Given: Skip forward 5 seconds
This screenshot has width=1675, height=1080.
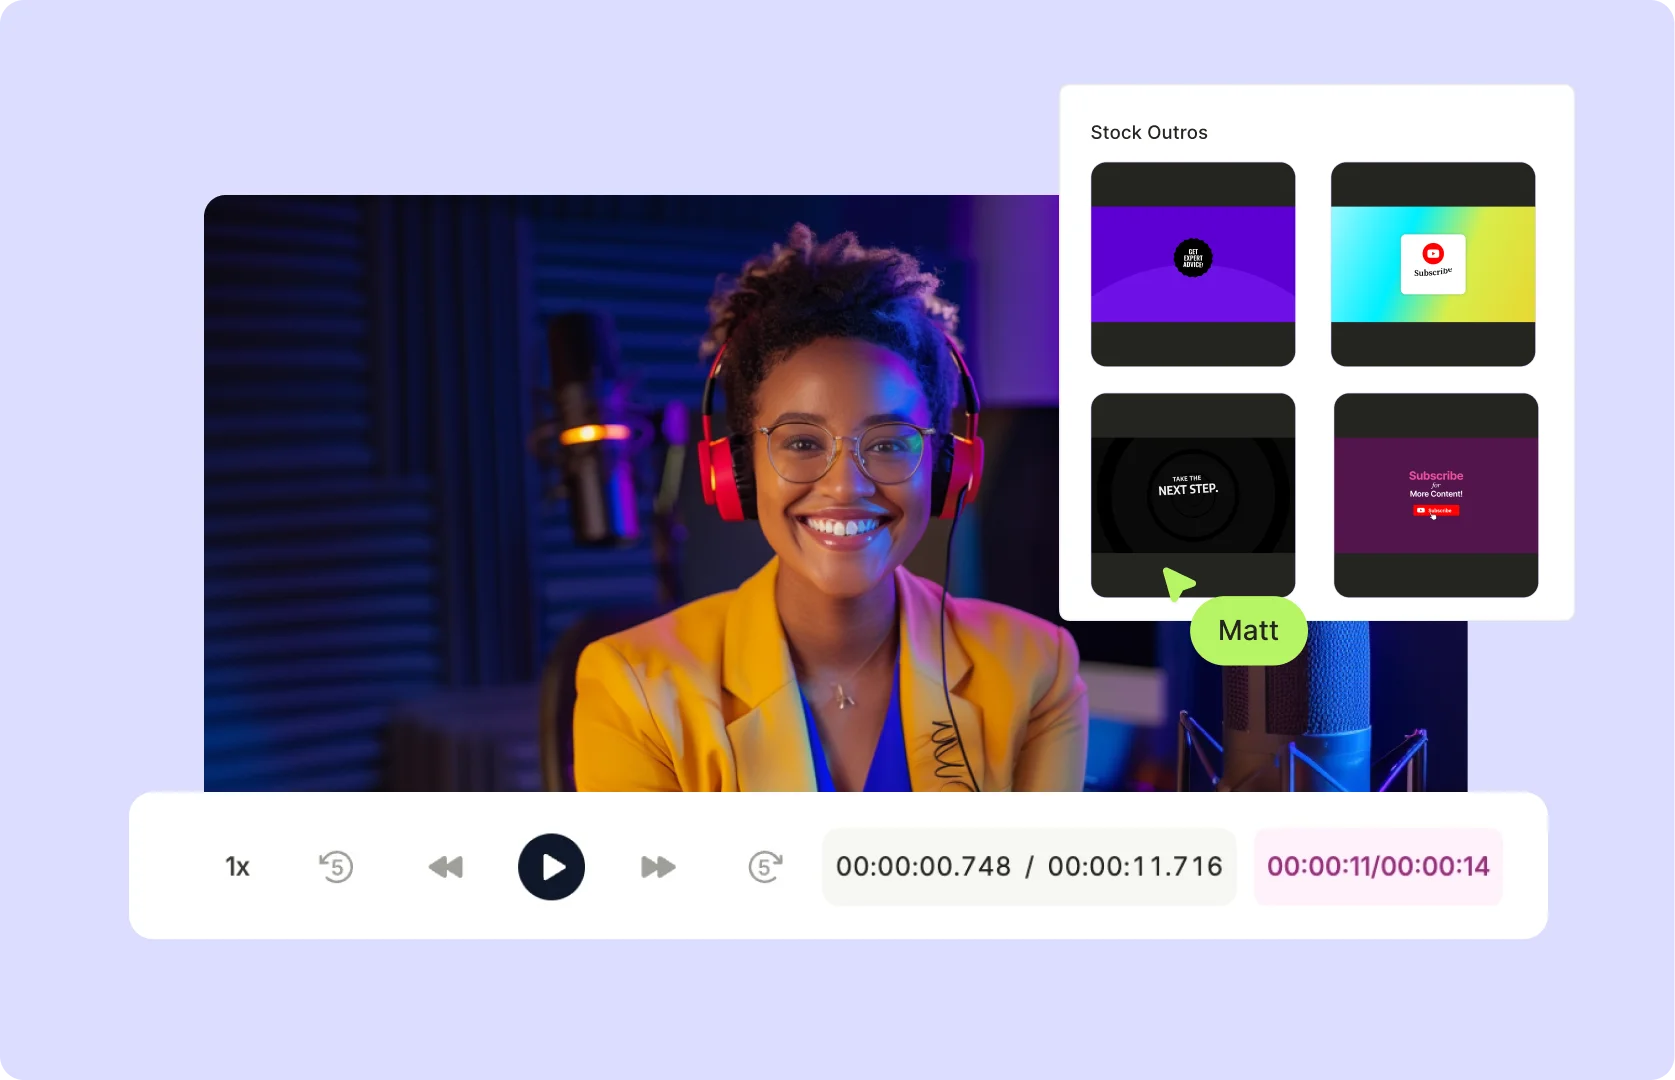Looking at the screenshot, I should click(765, 867).
